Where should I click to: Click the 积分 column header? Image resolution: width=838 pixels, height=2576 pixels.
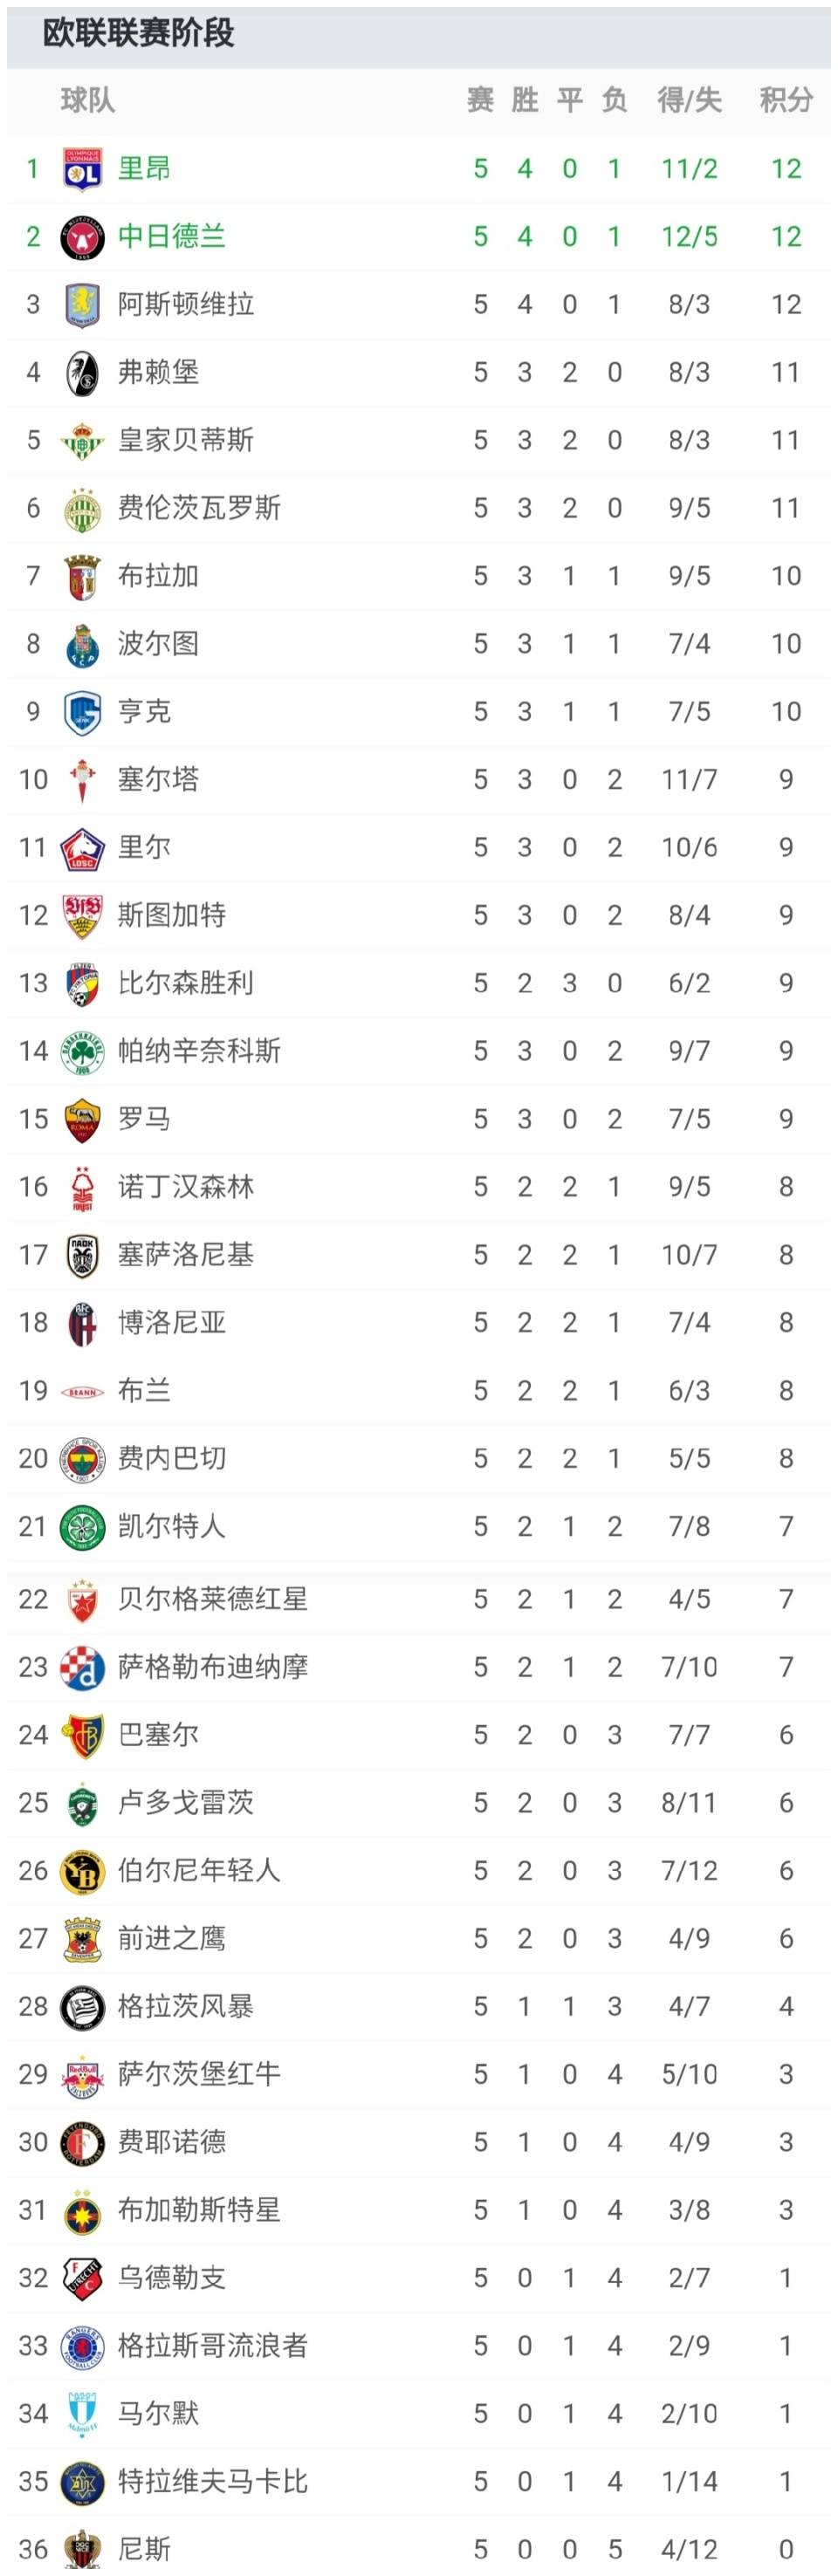pyautogui.click(x=785, y=100)
